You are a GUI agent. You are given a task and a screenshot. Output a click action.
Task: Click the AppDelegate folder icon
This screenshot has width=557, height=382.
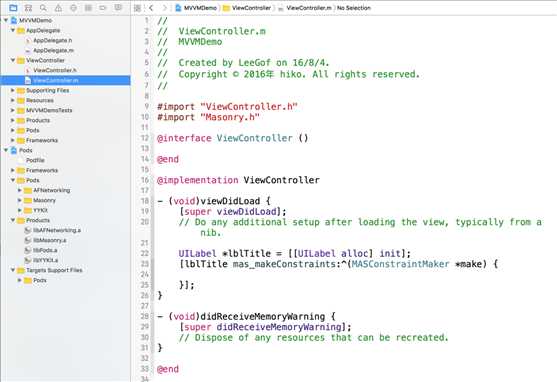pyautogui.click(x=21, y=30)
